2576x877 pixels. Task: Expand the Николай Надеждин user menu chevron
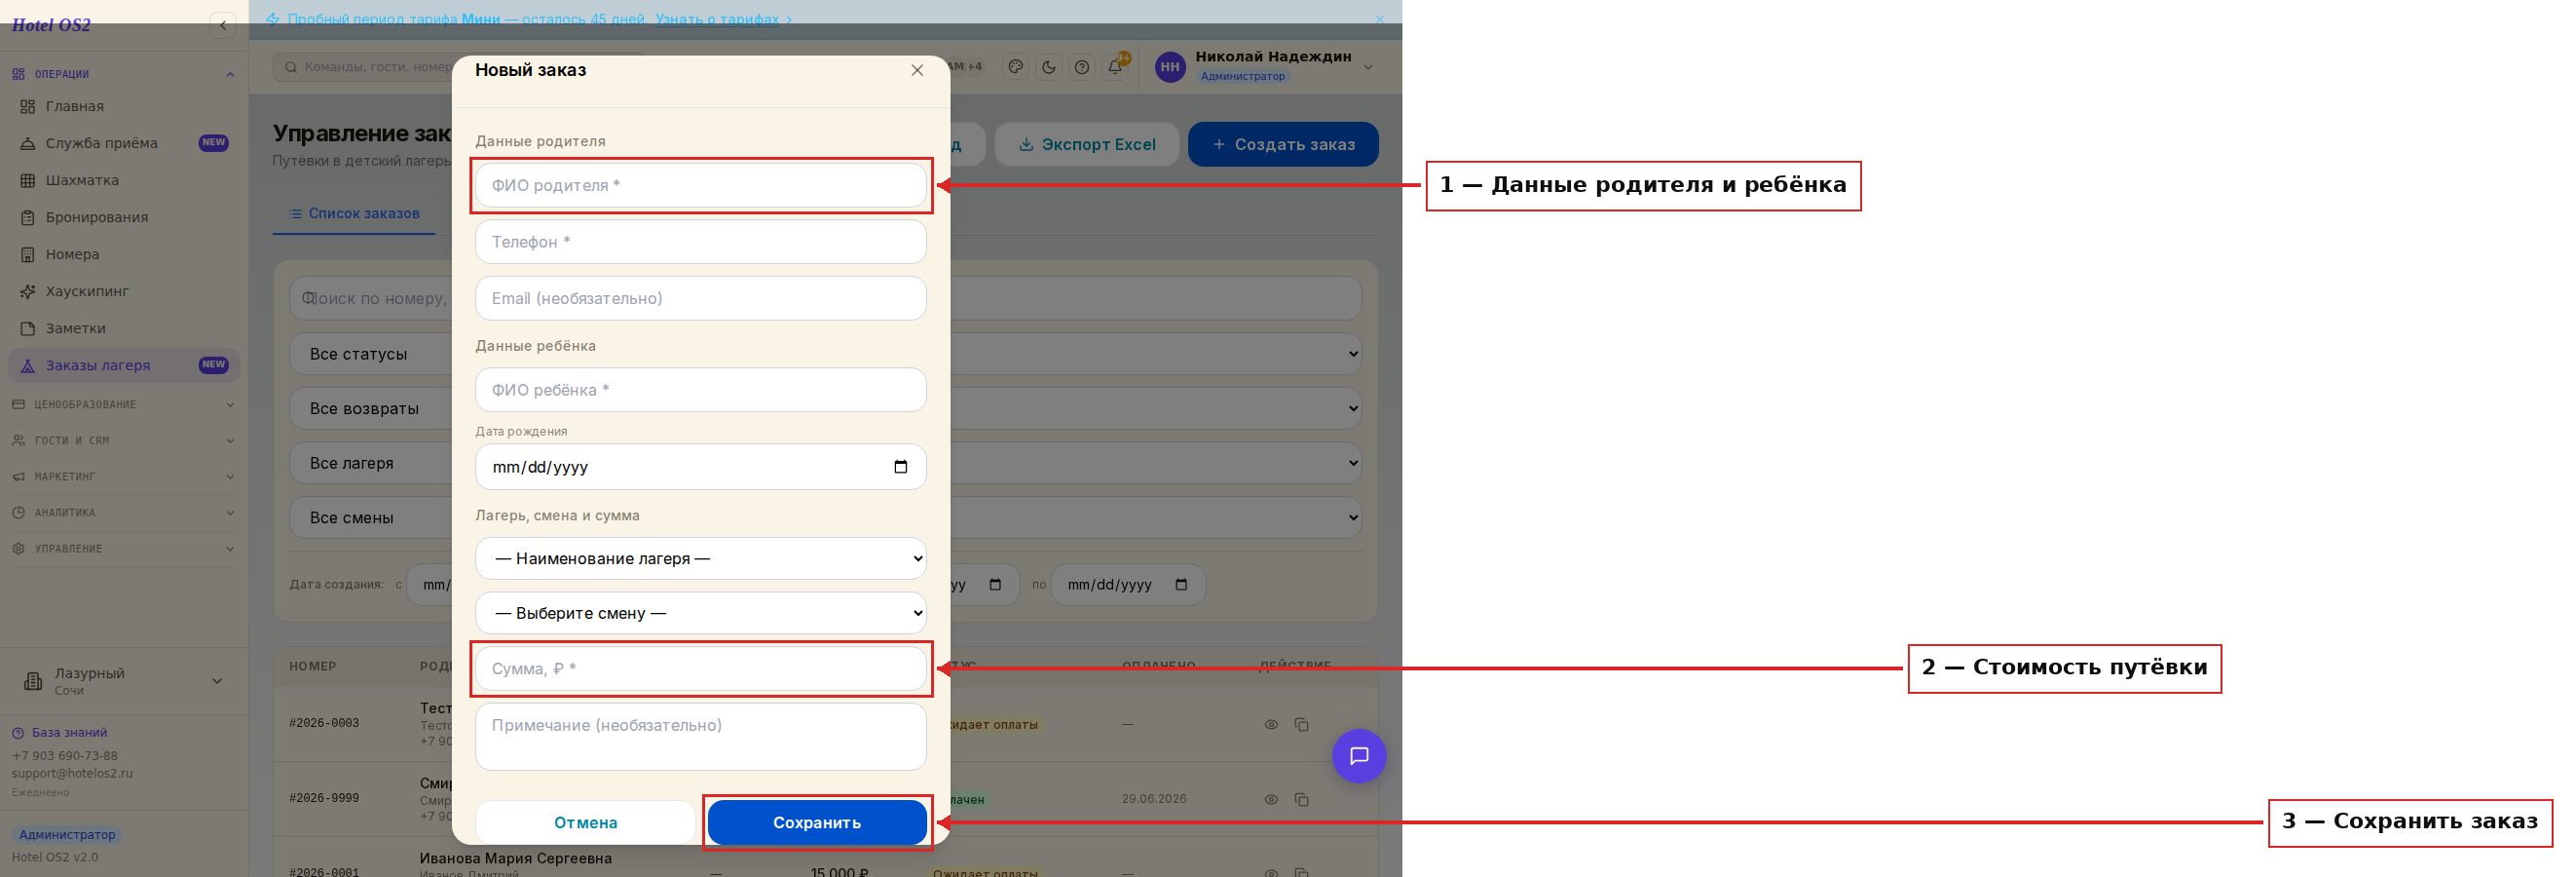click(x=1368, y=67)
